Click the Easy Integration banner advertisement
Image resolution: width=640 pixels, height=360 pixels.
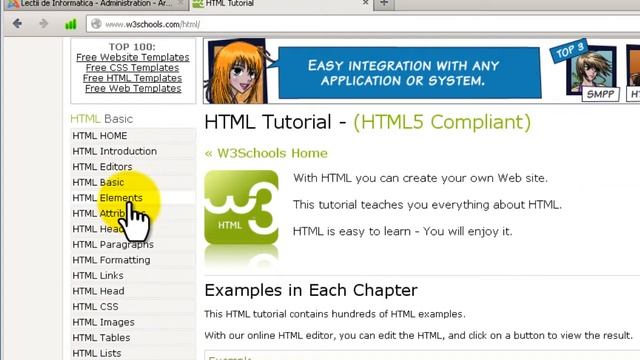coord(410,73)
